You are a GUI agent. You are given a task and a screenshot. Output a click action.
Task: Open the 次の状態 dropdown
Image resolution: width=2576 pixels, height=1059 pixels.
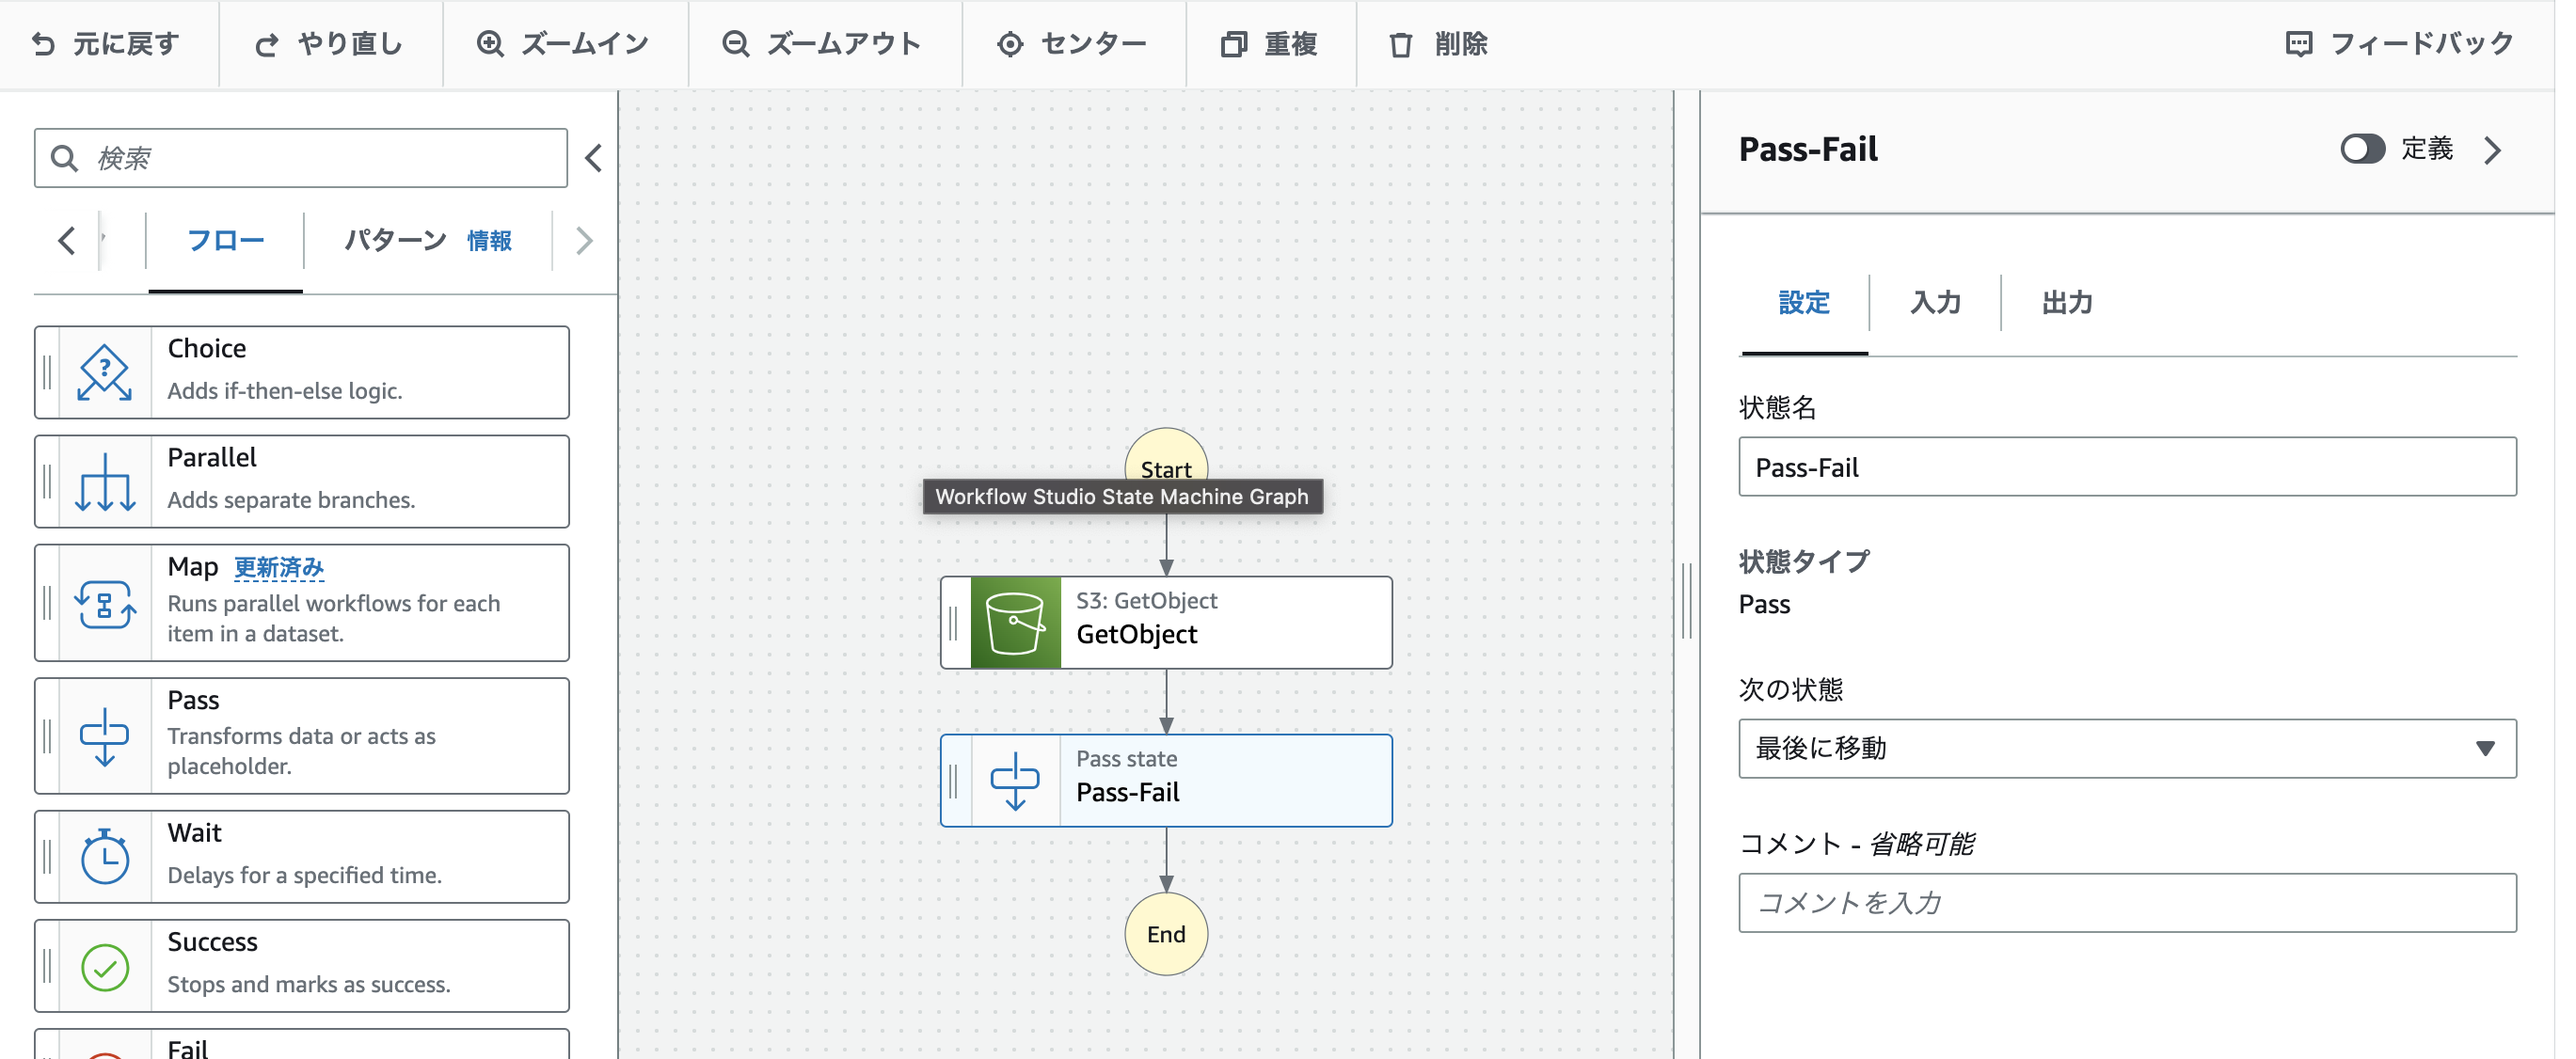coord(2126,748)
